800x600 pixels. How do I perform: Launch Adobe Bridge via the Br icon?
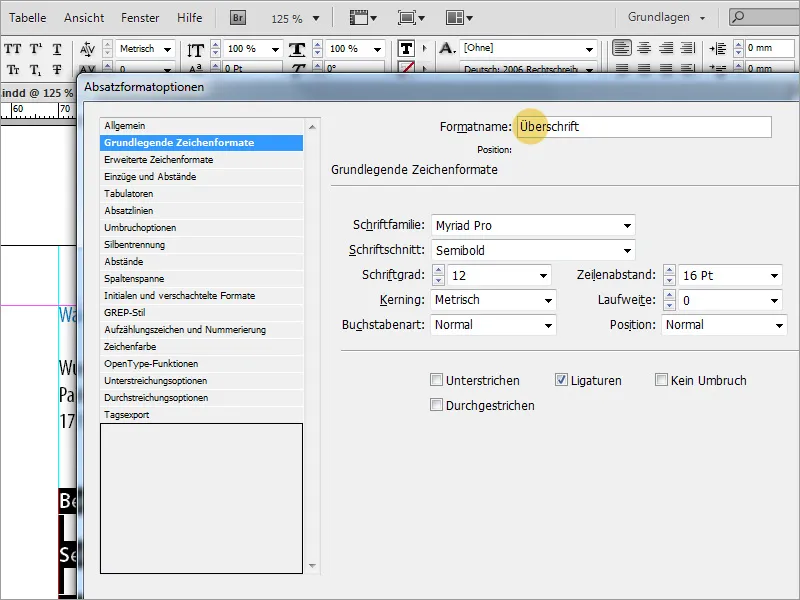pyautogui.click(x=238, y=16)
